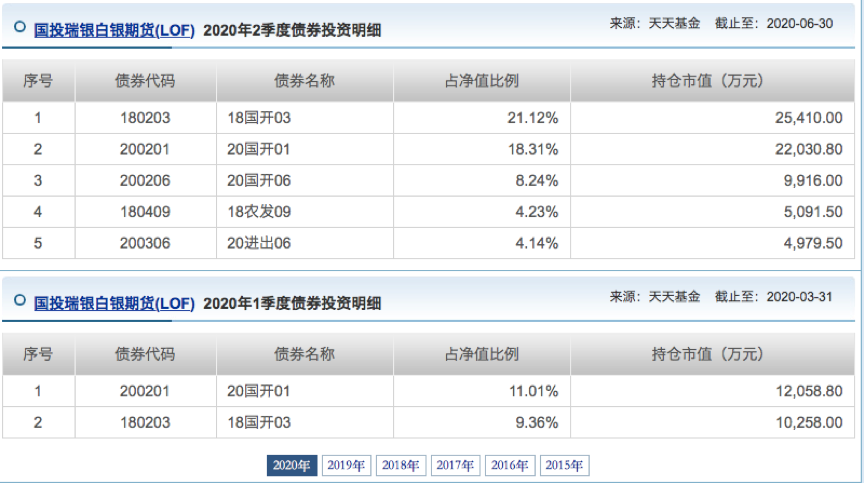Image resolution: width=864 pixels, height=483 pixels.
Task: Click bond name 18农发09
Action: click(x=259, y=212)
